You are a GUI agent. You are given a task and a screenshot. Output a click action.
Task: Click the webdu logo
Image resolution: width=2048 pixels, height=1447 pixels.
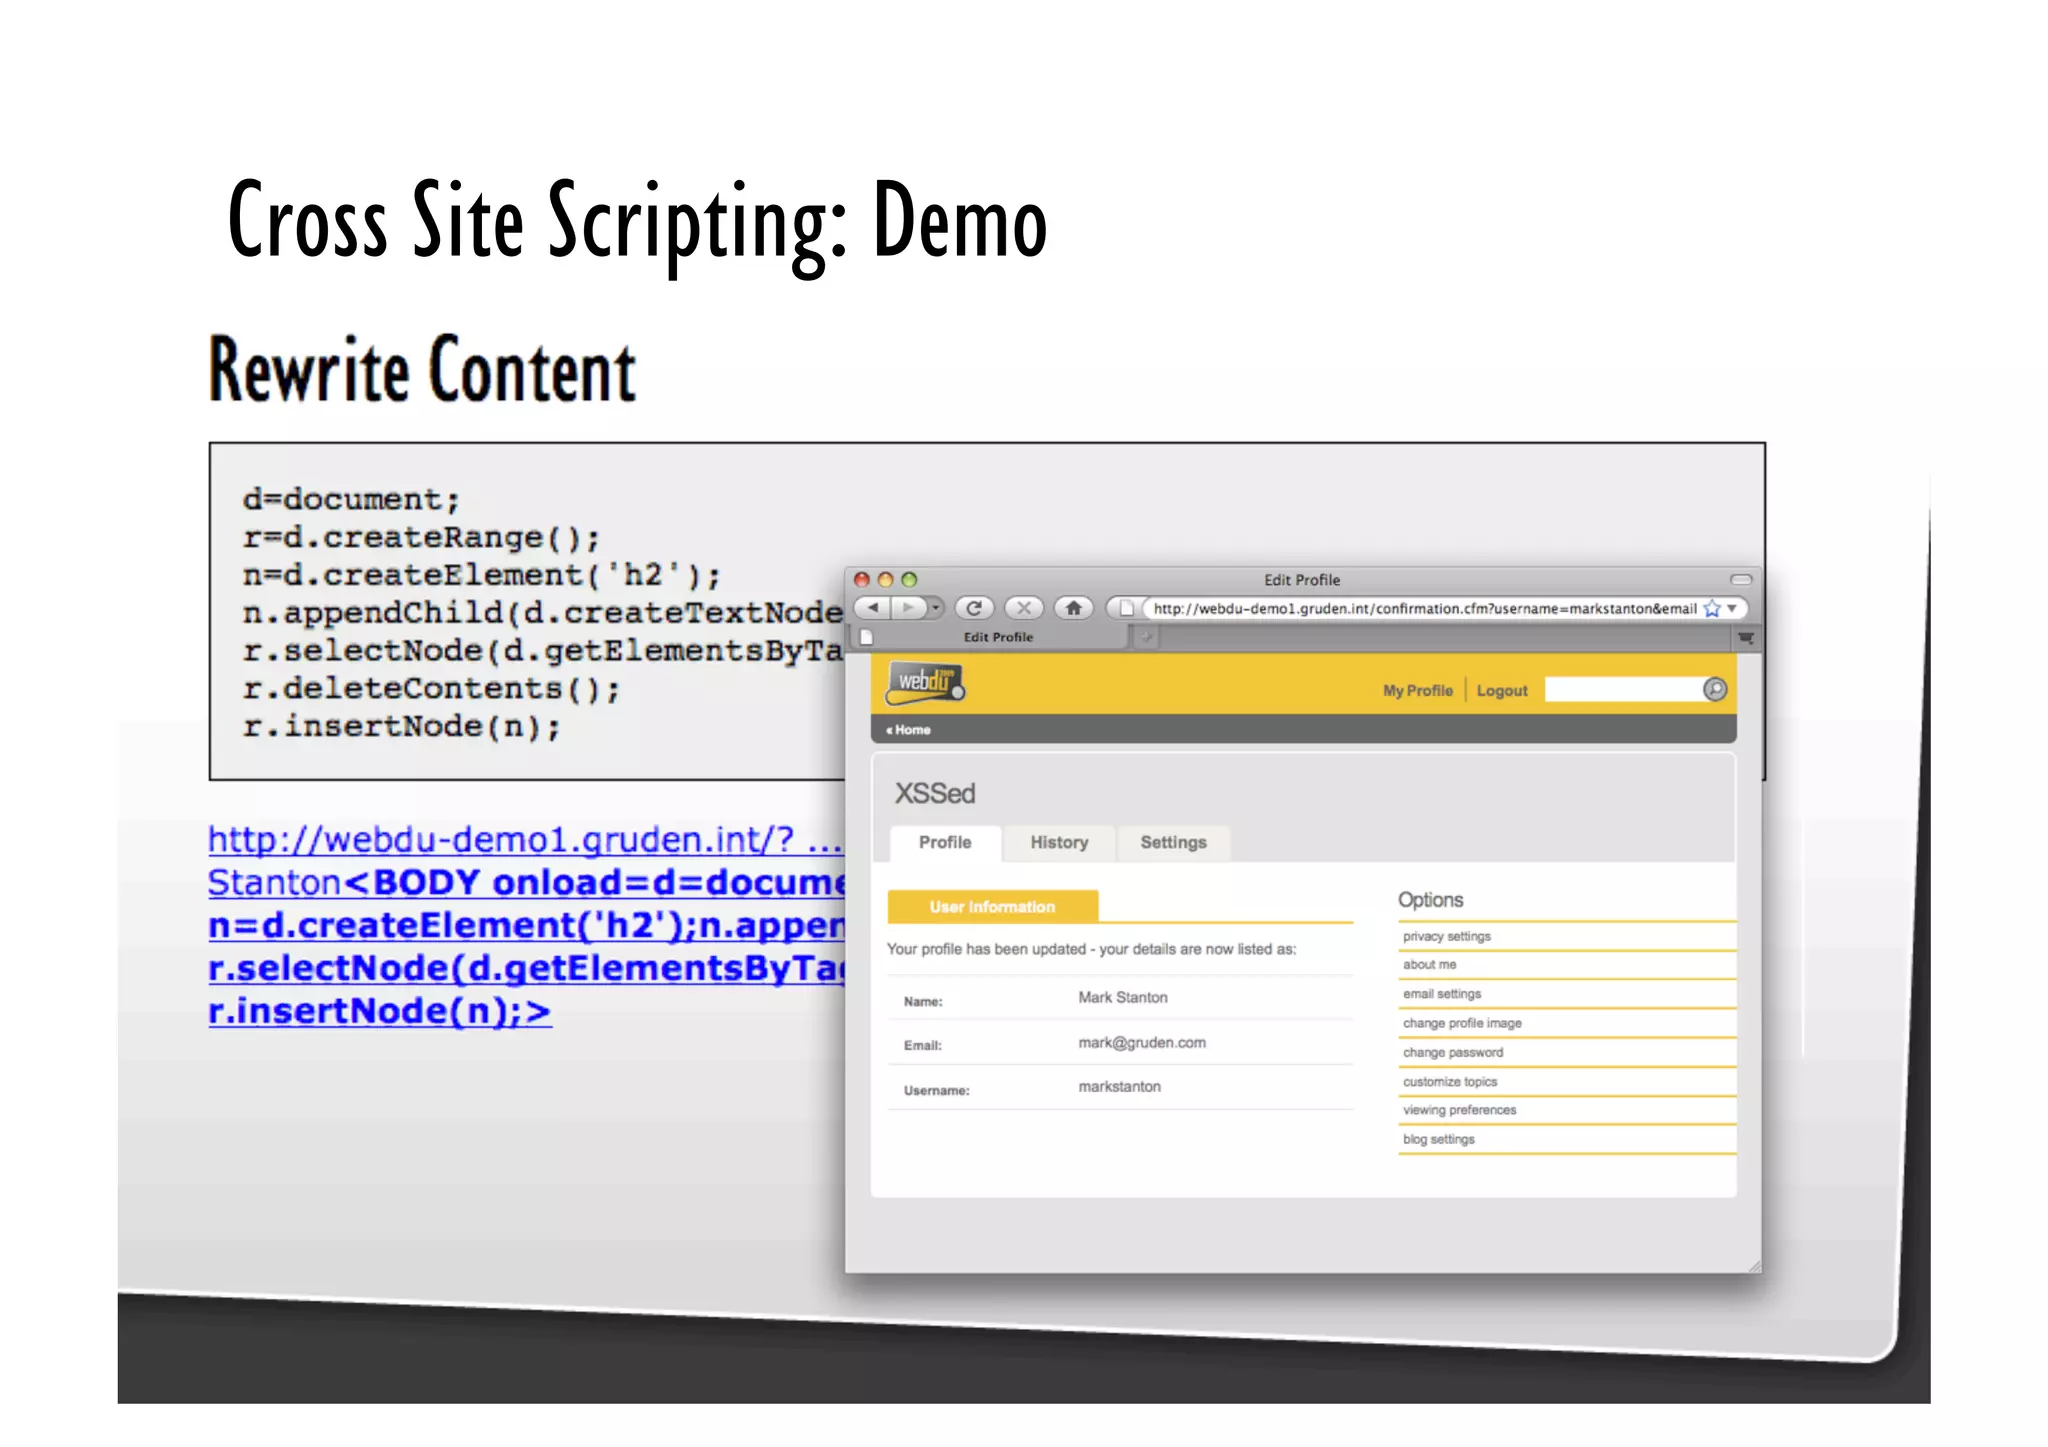pyautogui.click(x=925, y=683)
